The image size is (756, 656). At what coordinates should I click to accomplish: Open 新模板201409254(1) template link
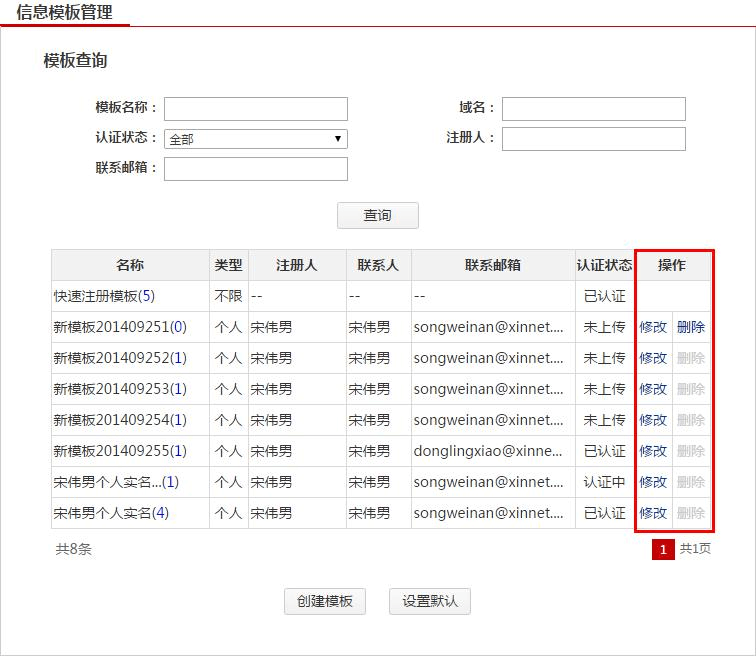(x=120, y=420)
